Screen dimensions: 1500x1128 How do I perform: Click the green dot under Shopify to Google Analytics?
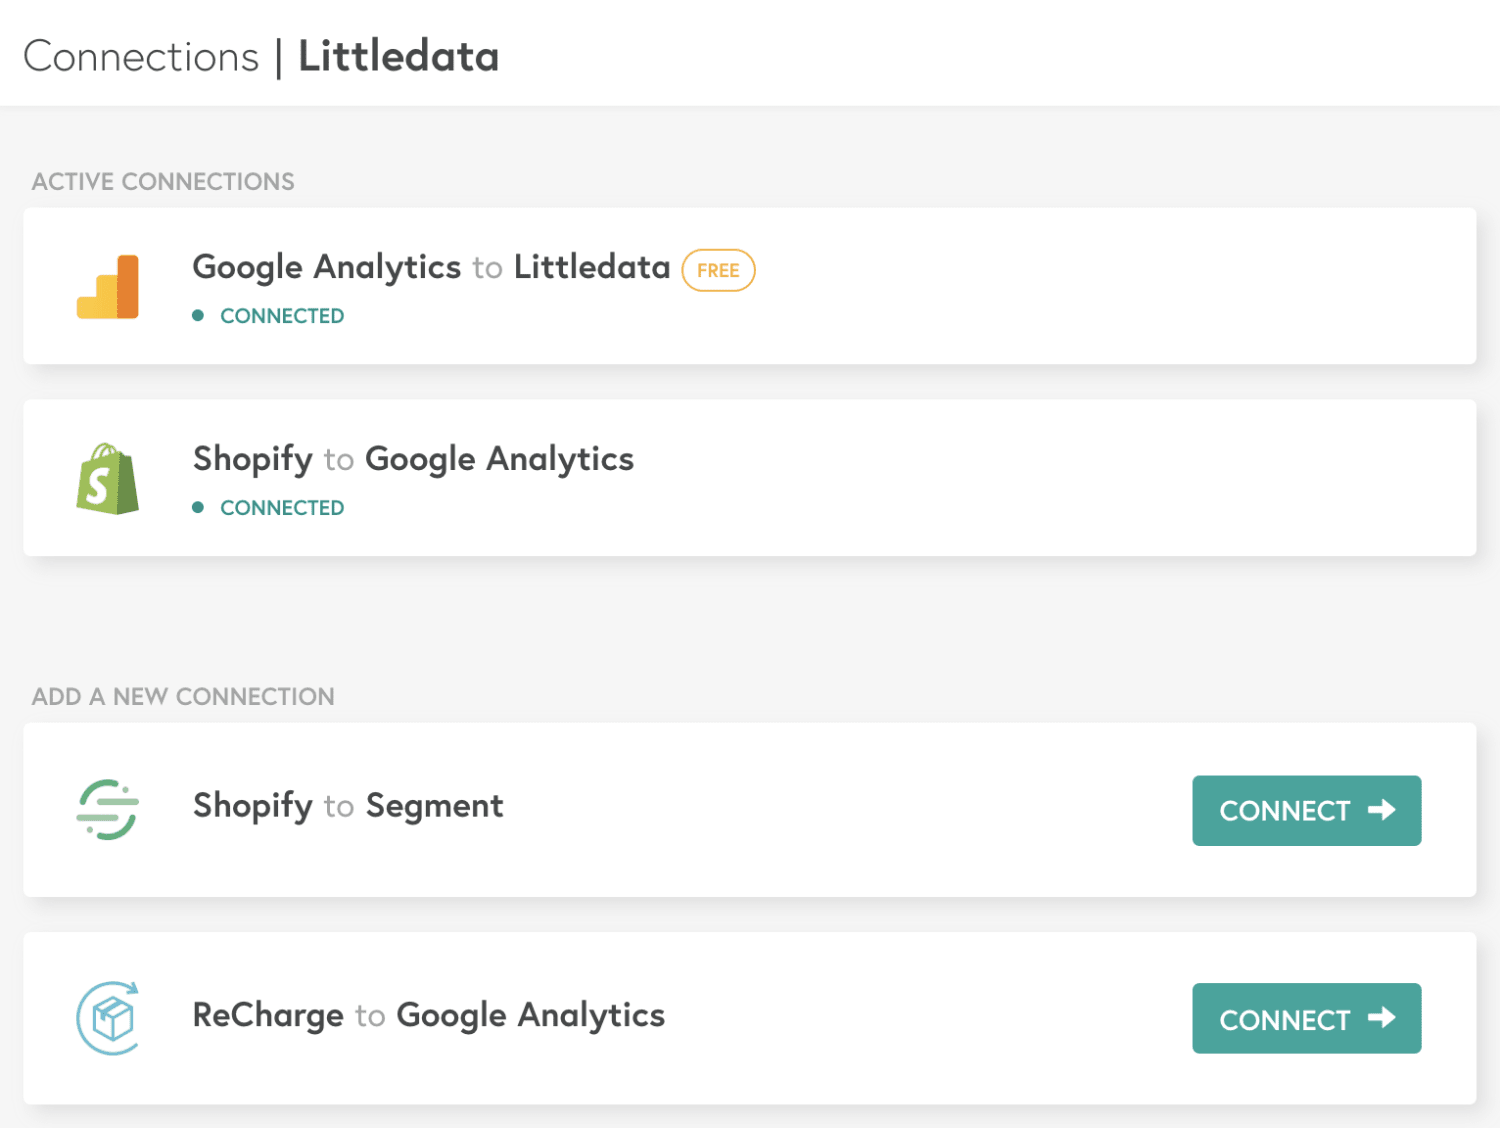click(x=198, y=508)
